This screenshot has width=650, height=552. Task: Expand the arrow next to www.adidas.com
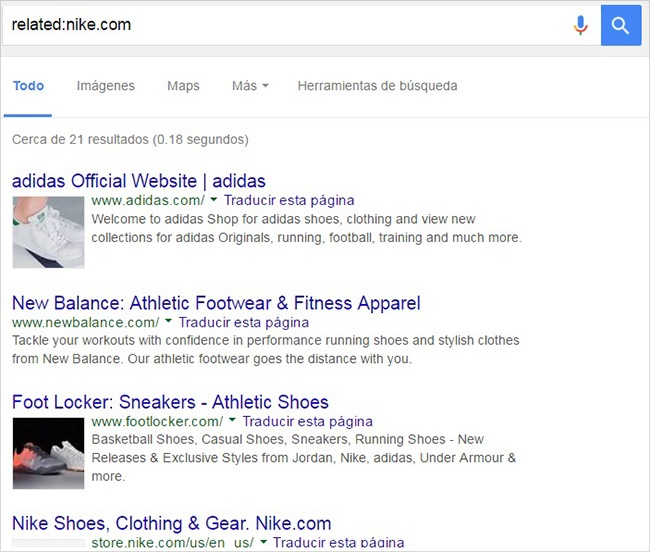[214, 200]
